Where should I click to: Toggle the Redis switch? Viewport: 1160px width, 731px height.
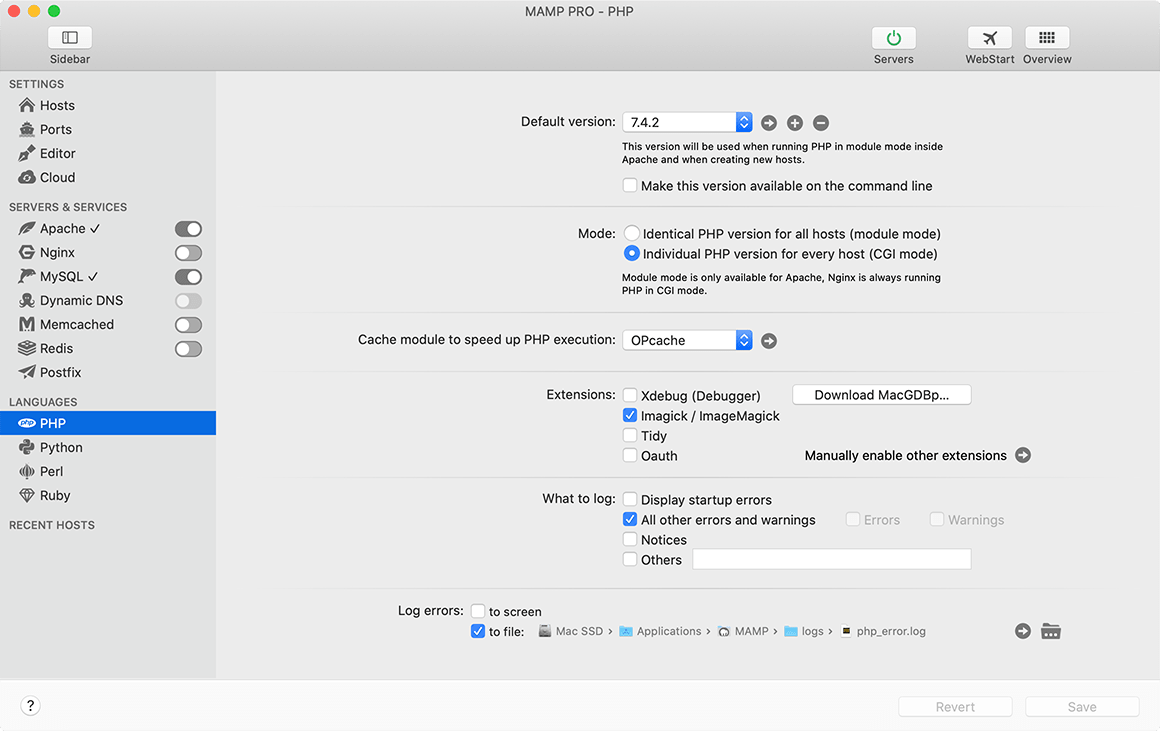click(x=188, y=348)
